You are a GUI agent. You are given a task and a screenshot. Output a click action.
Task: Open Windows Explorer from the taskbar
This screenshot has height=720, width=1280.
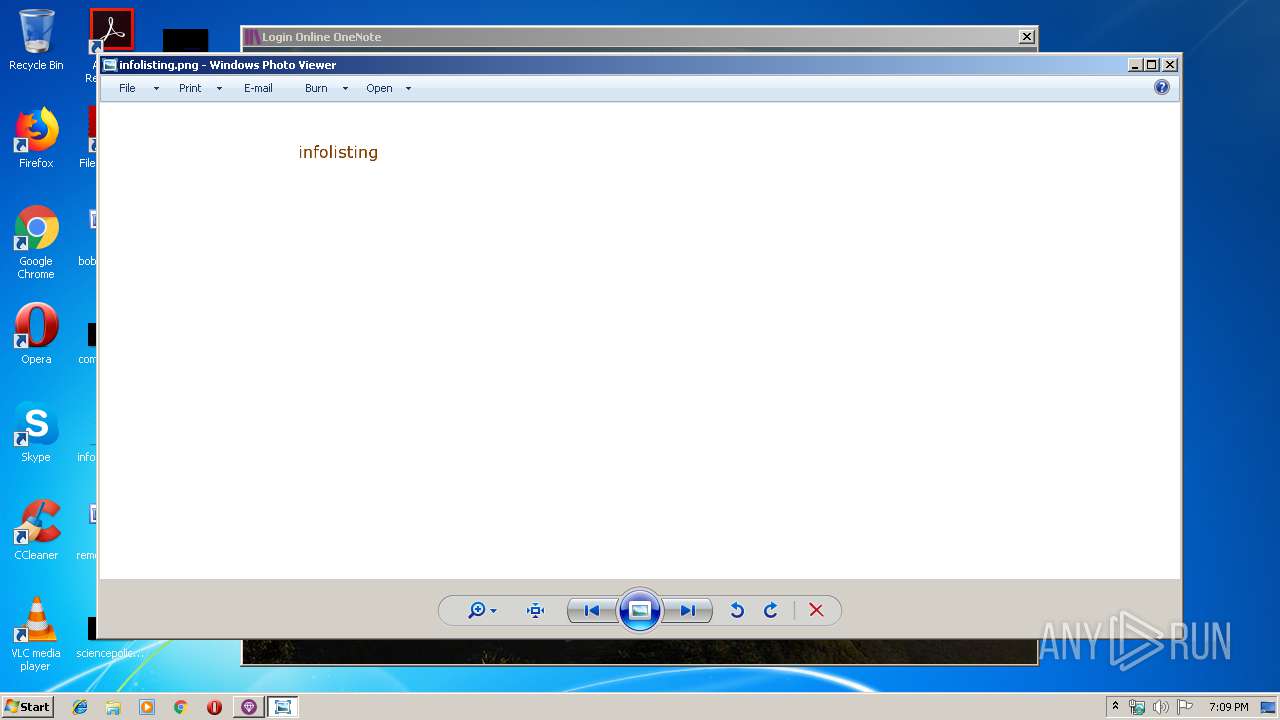point(113,707)
